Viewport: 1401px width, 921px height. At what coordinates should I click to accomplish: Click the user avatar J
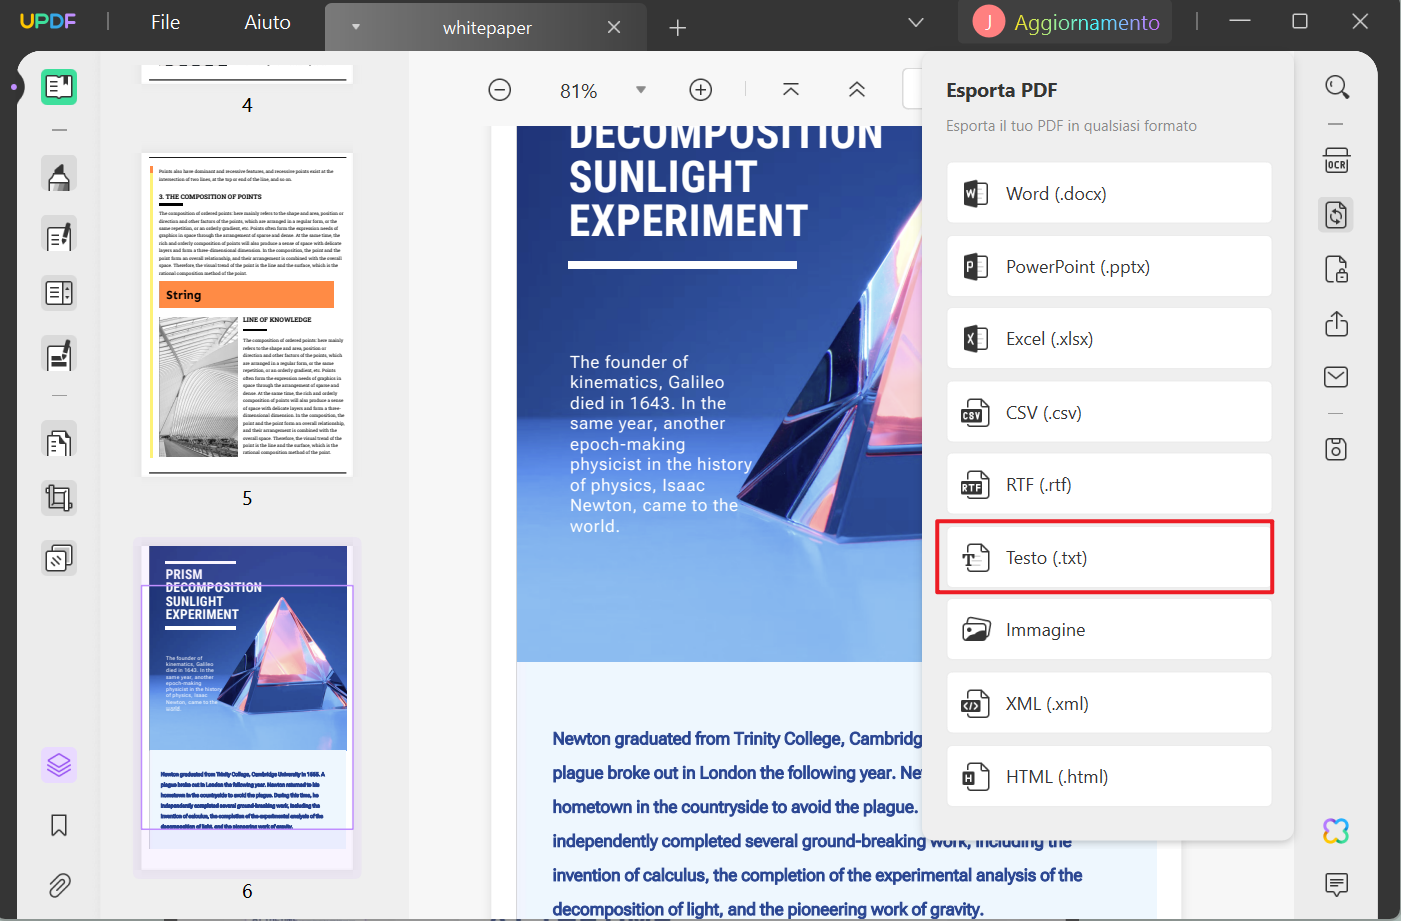tap(988, 22)
